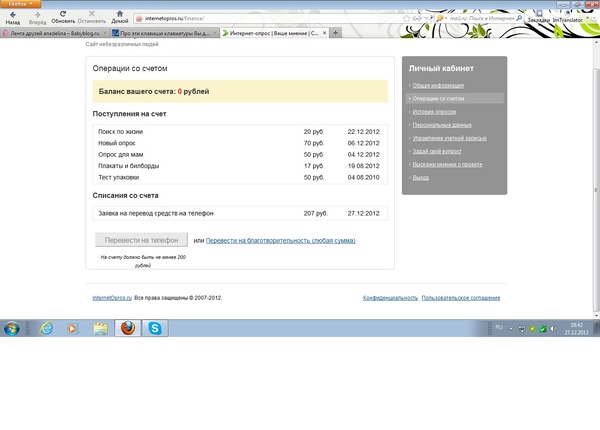Image resolution: width=600 pixels, height=430 pixels.
Task: Open Windows Media Player taskbar icon
Action: [71, 328]
